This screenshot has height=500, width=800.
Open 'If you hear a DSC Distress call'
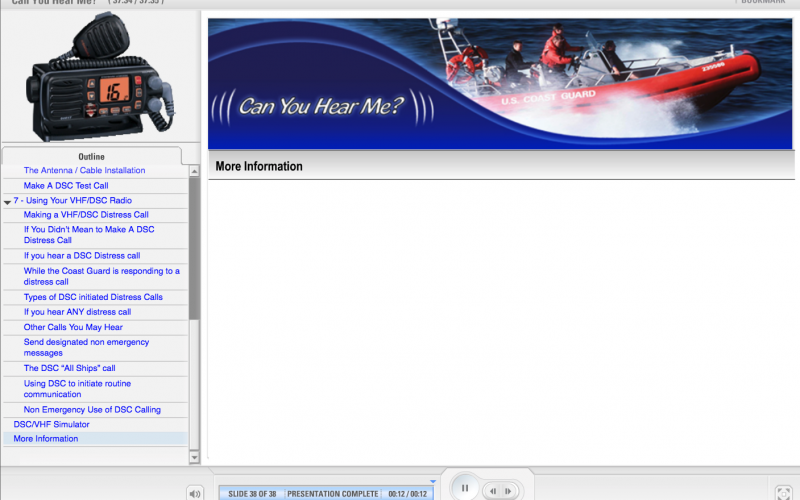[x=82, y=256]
